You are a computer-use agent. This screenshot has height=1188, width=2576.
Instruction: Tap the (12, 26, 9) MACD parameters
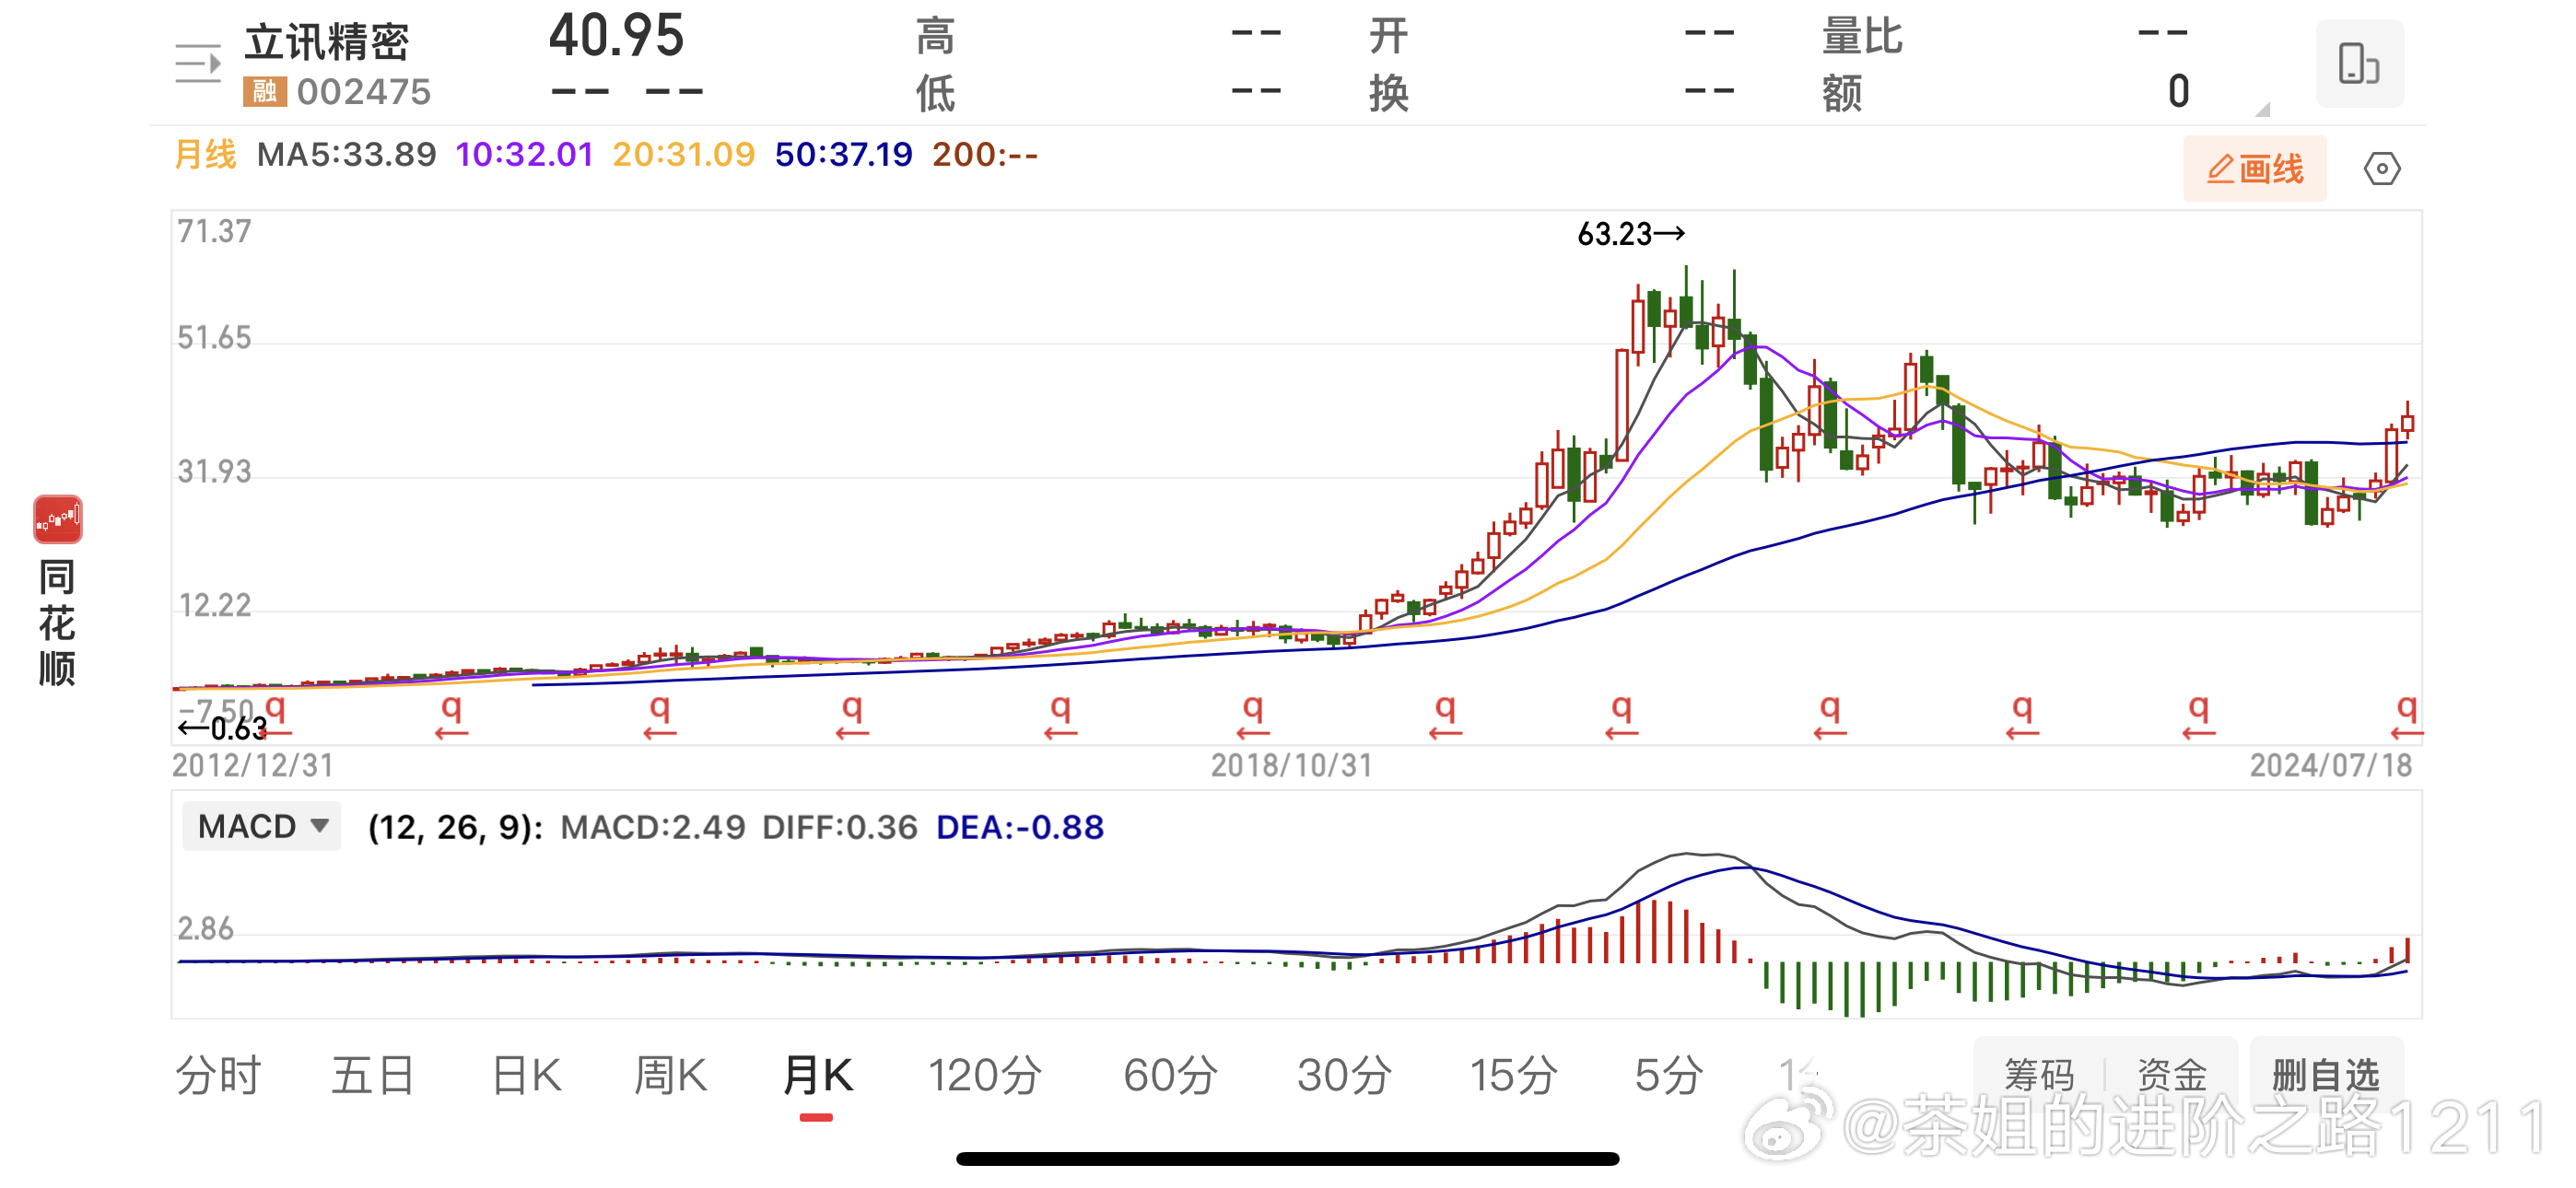pos(455,827)
